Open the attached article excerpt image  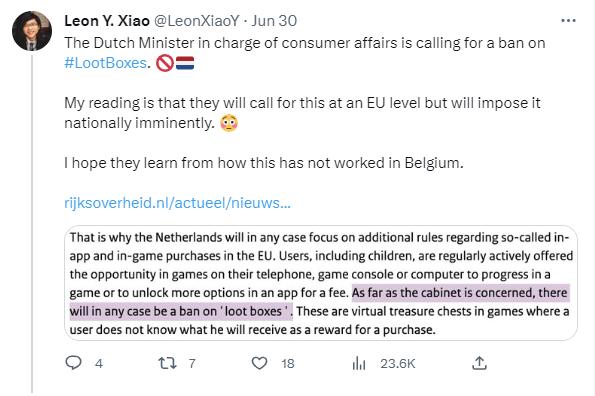tap(321, 283)
